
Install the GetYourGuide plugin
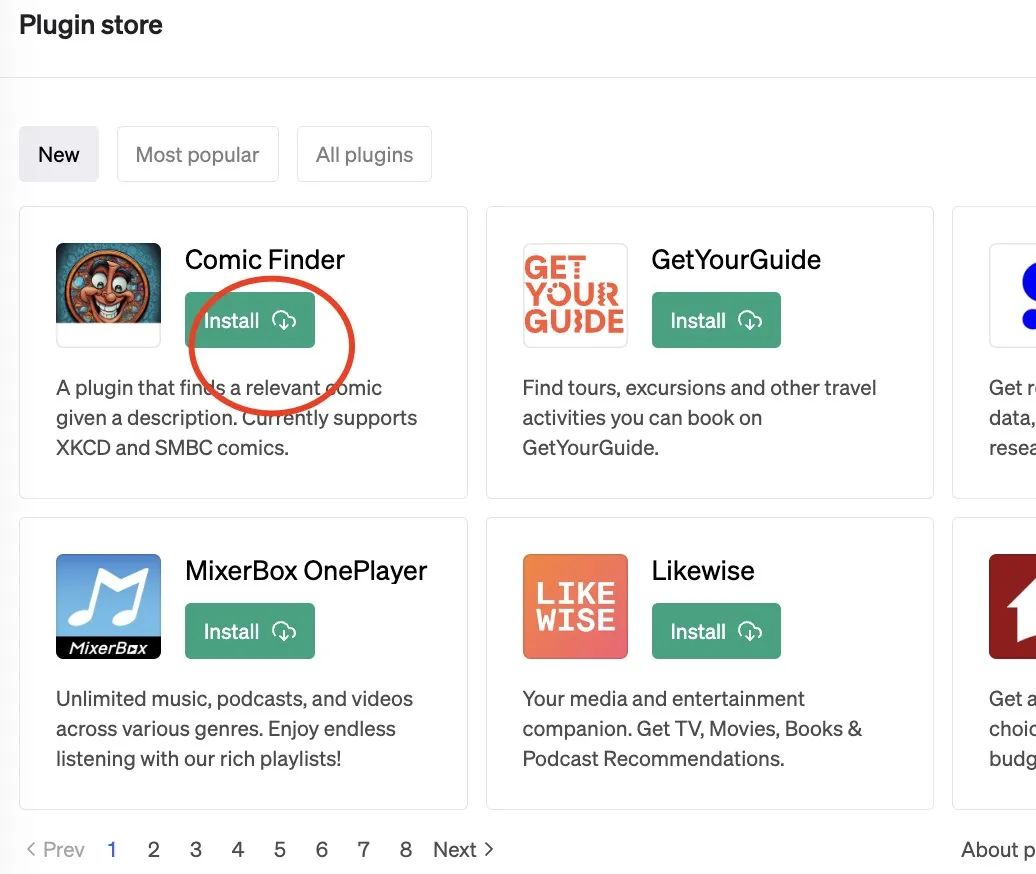tap(716, 320)
